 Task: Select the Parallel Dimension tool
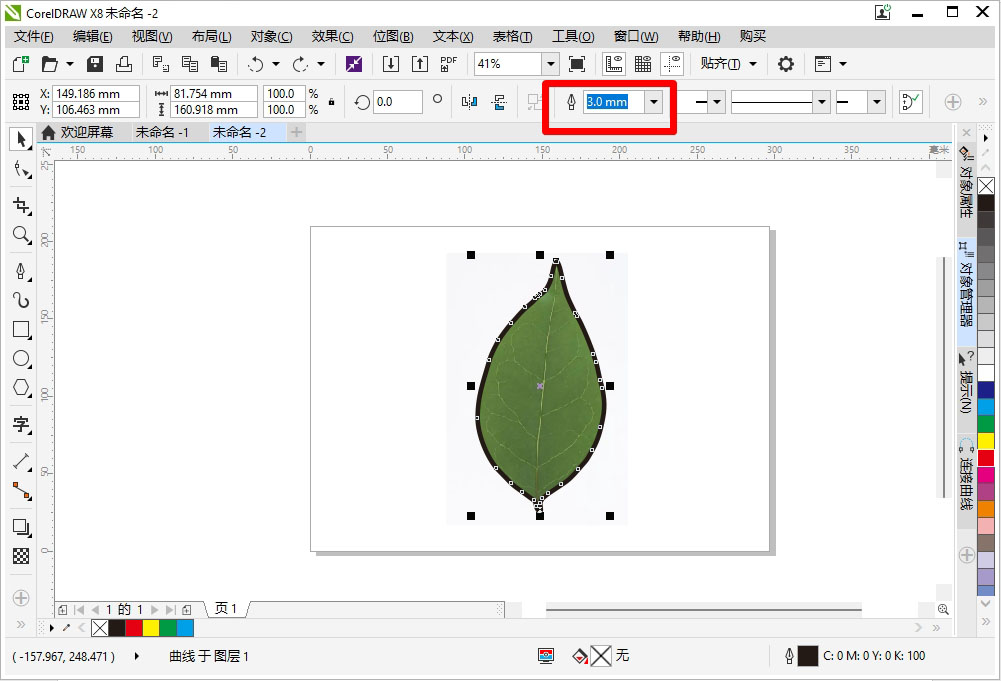point(22,461)
